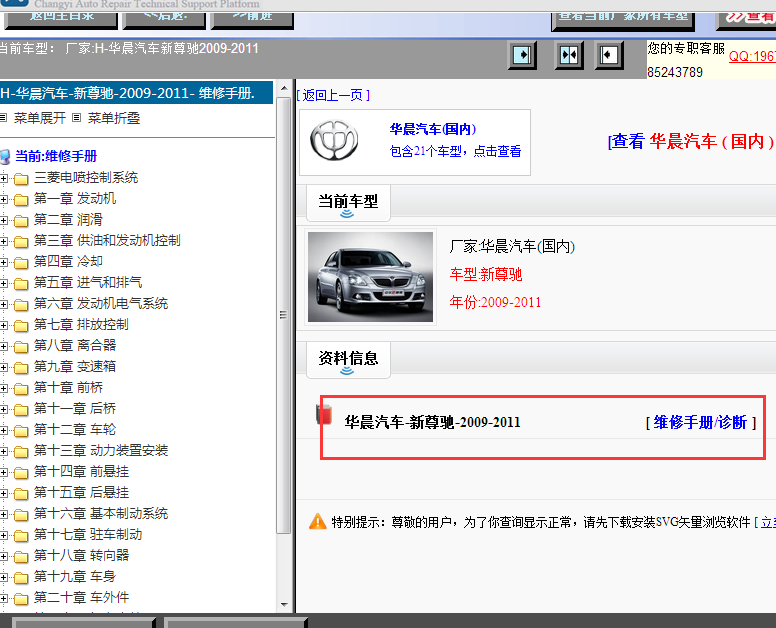Click the center split panels icon
Image resolution: width=776 pixels, height=628 pixels.
pyautogui.click(x=569, y=55)
